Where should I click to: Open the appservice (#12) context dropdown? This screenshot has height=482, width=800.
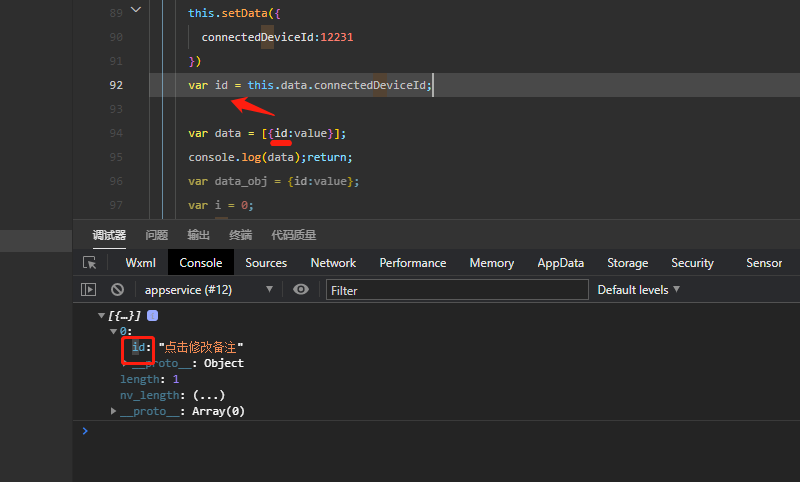tap(209, 290)
